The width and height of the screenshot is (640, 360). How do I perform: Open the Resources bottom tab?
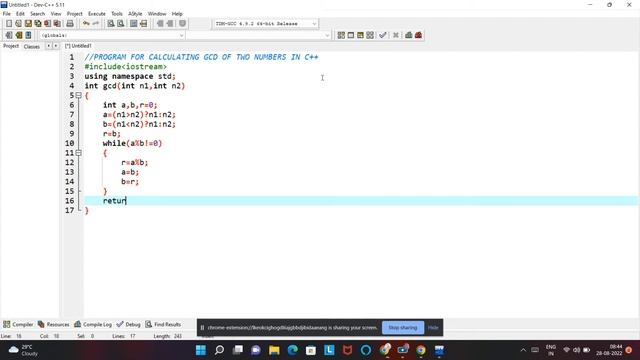(x=53, y=324)
